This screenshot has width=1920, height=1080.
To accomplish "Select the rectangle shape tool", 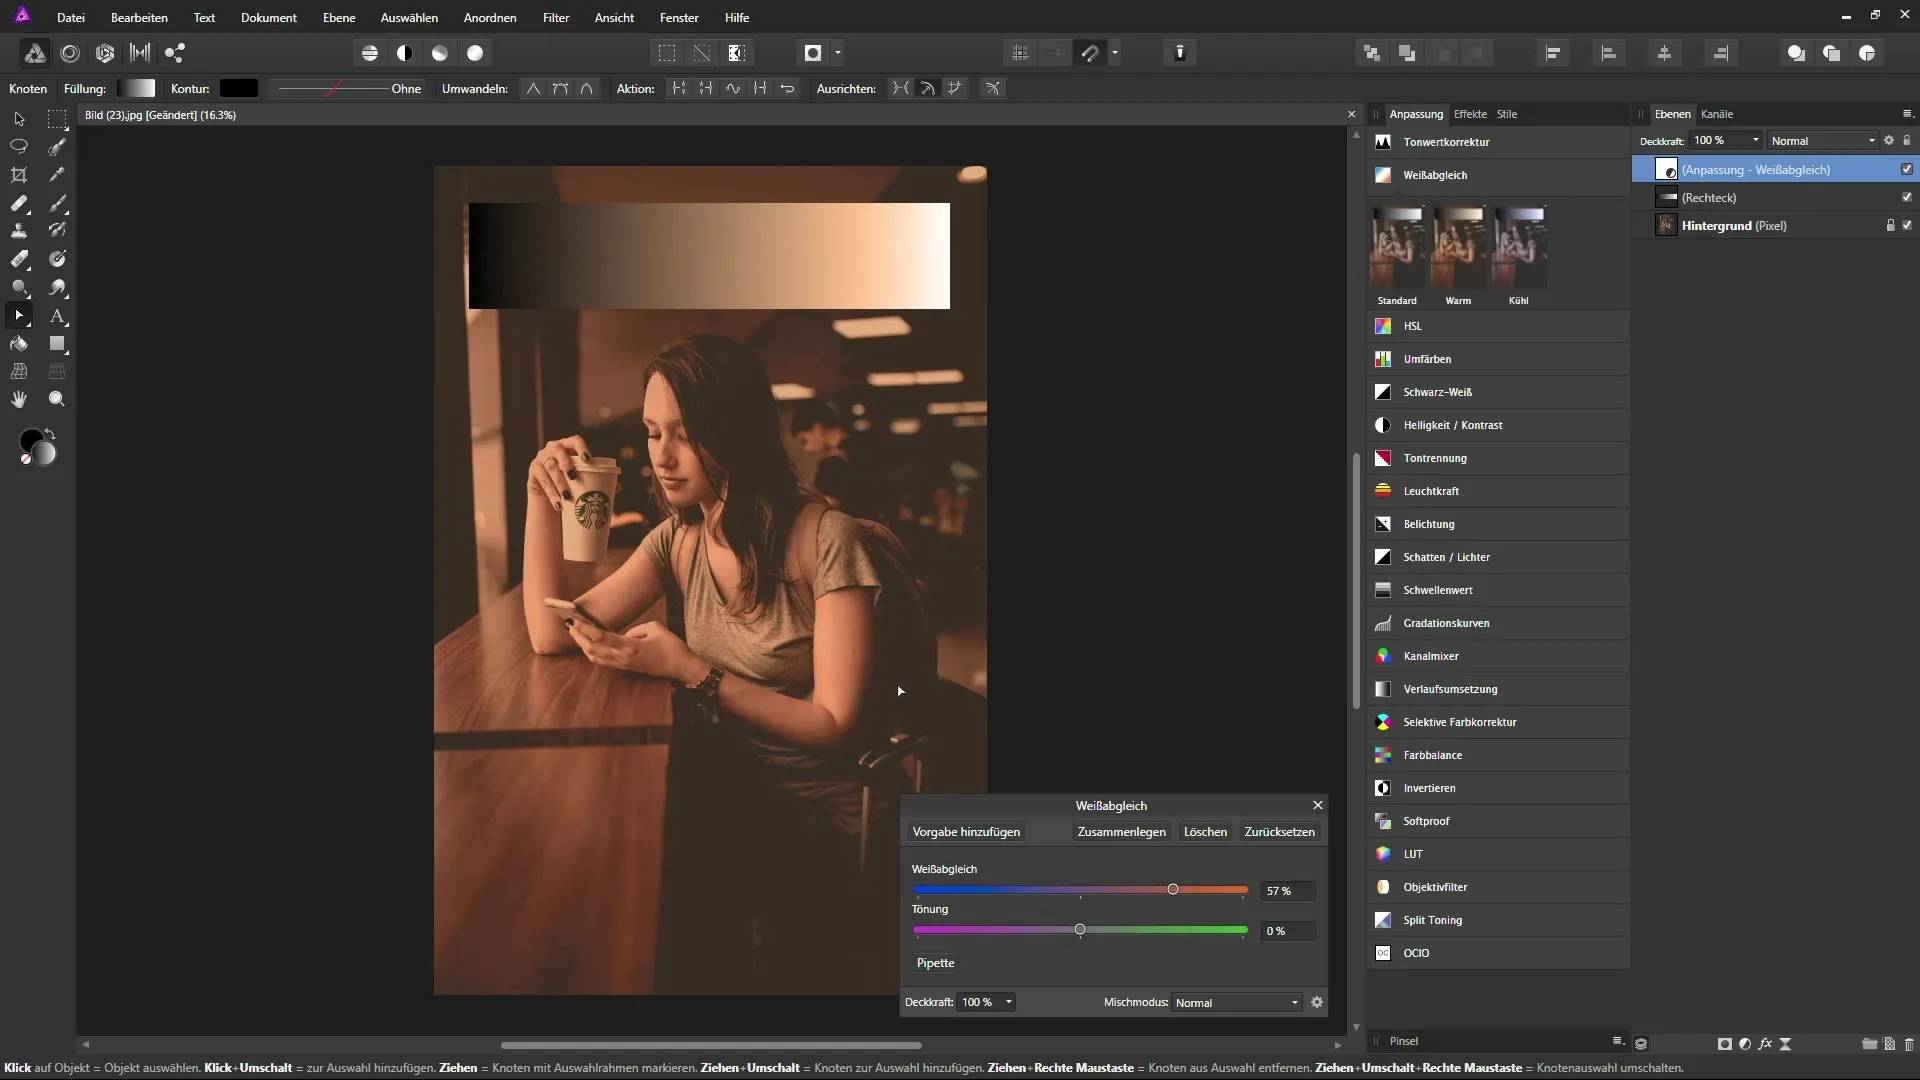I will [57, 344].
